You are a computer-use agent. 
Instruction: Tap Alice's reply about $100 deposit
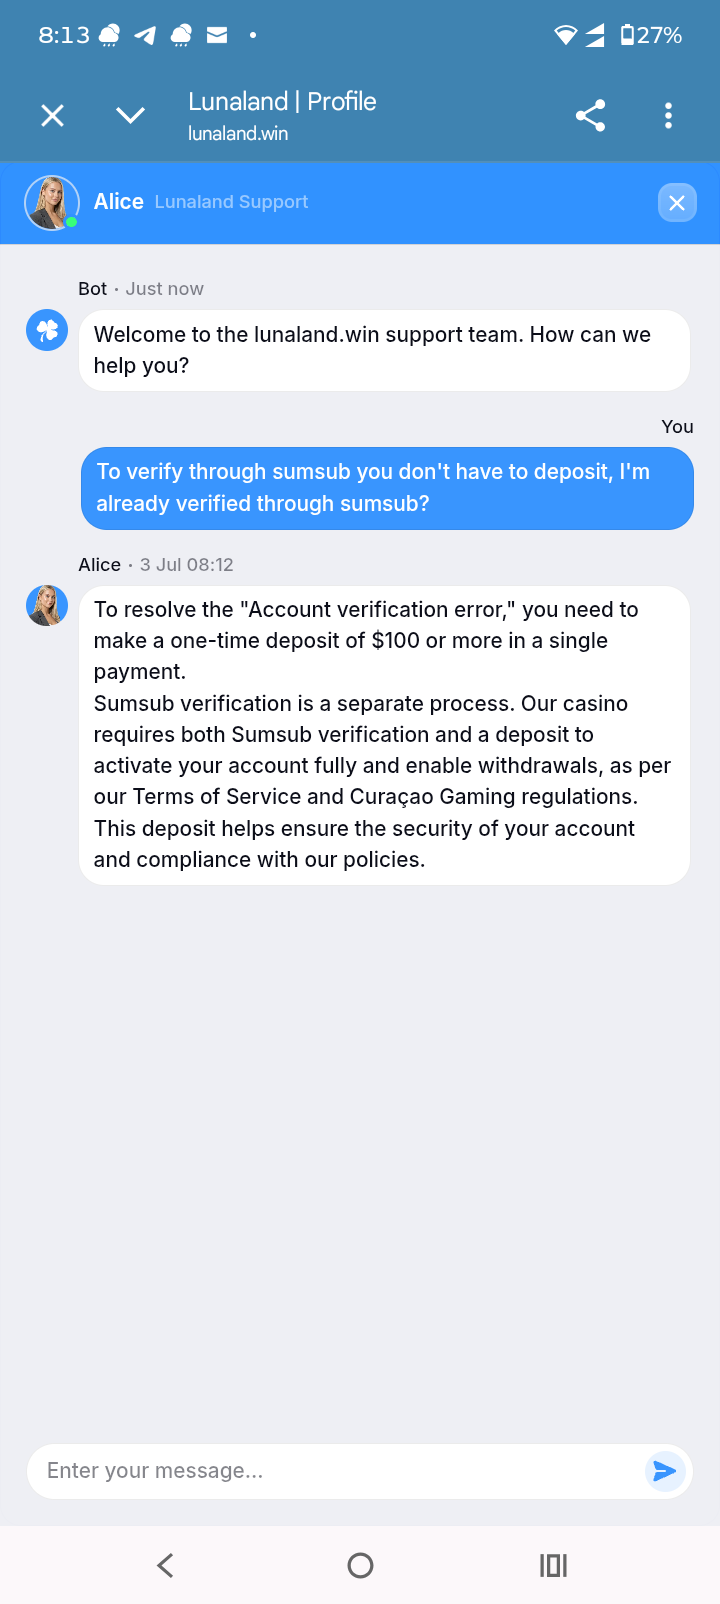(x=384, y=735)
